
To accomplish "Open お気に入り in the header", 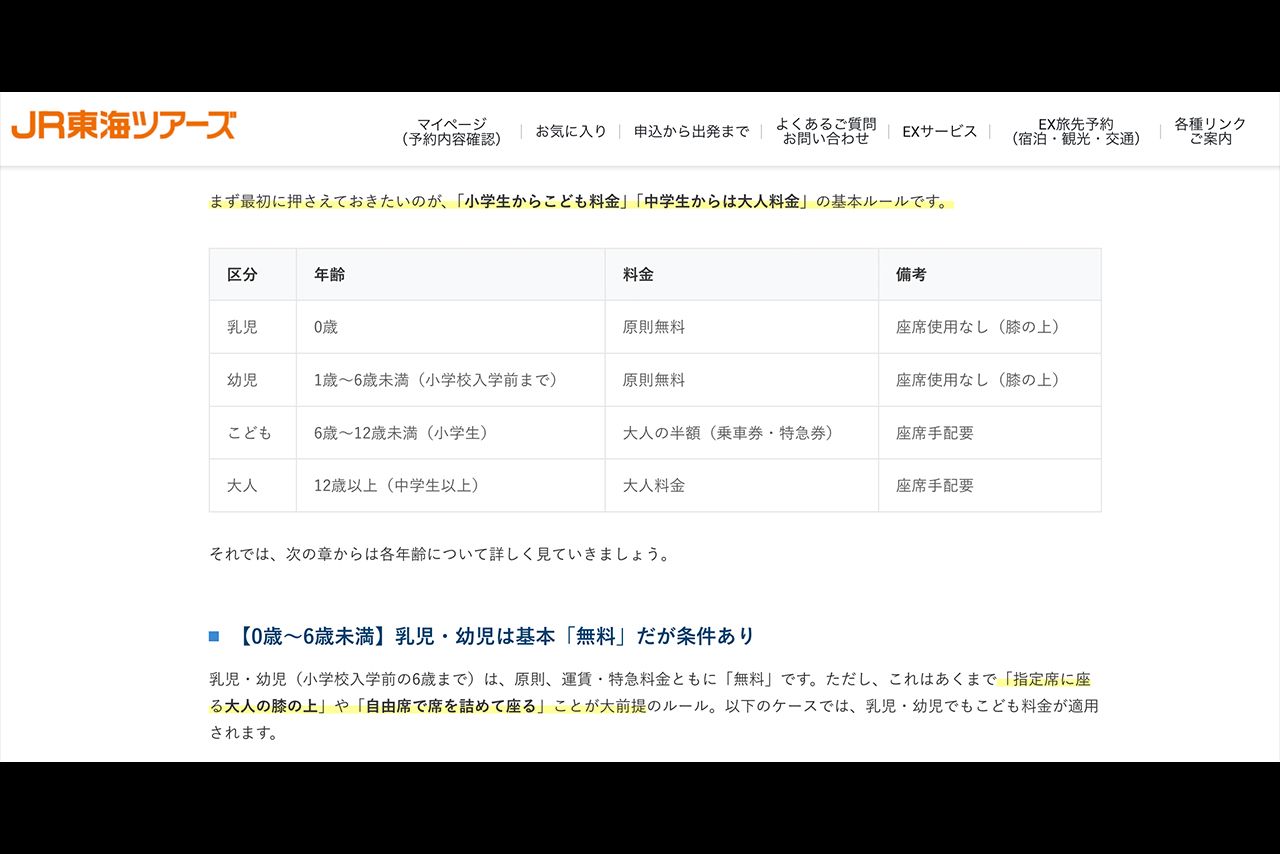I will [571, 131].
